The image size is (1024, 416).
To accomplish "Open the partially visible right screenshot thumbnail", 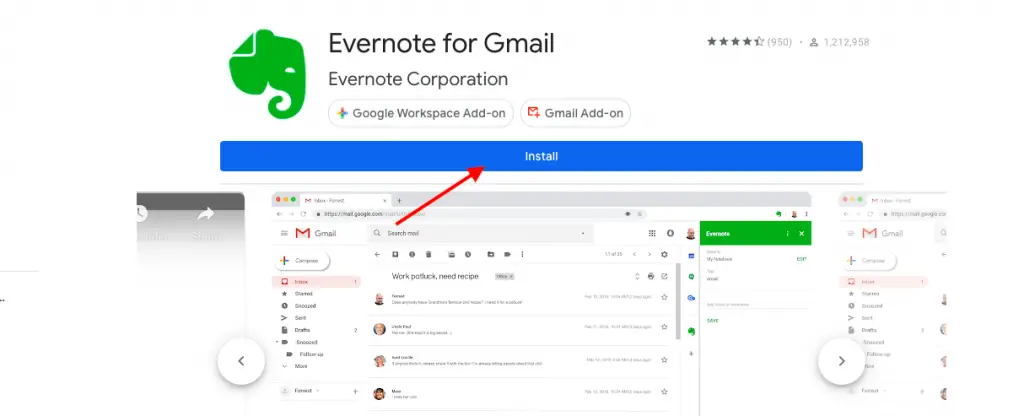I will pos(892,304).
